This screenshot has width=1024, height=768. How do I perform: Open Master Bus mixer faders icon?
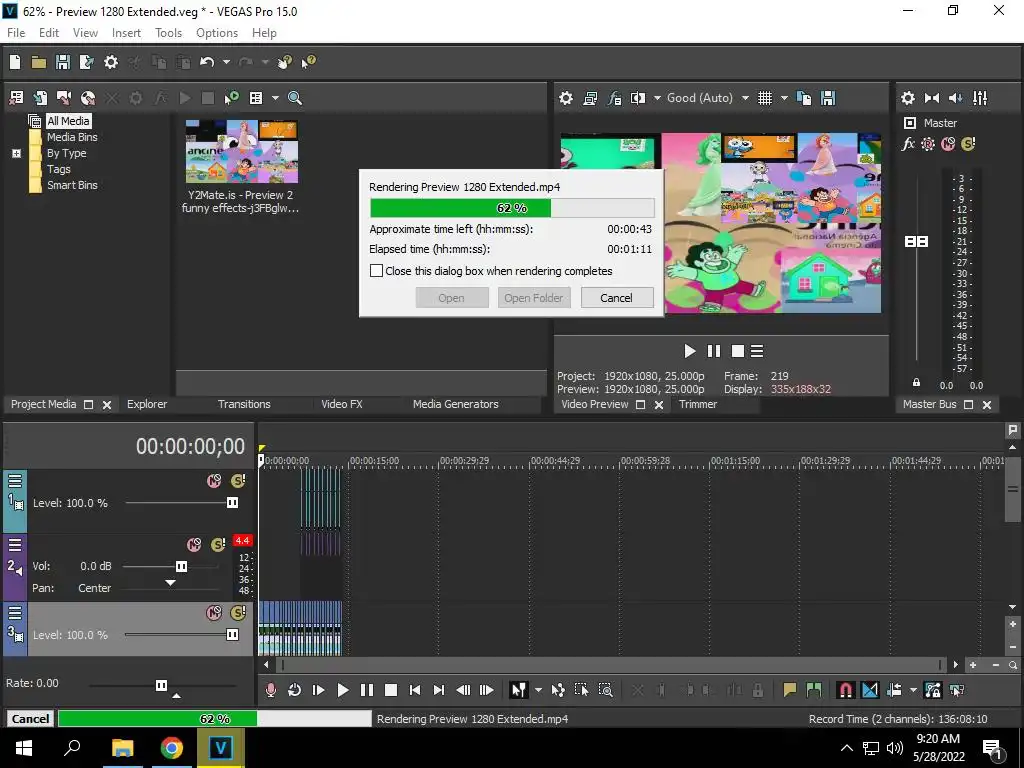pyautogui.click(x=980, y=98)
